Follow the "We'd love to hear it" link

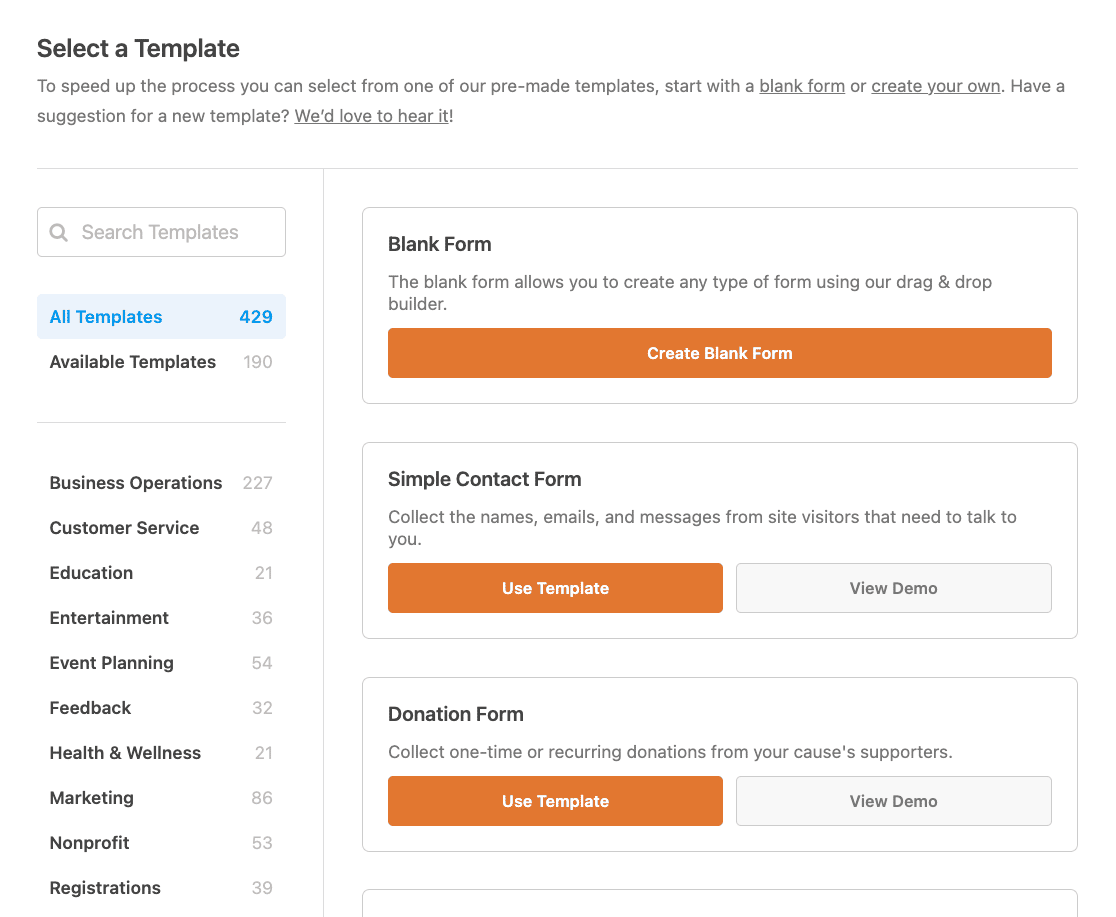tap(371, 116)
